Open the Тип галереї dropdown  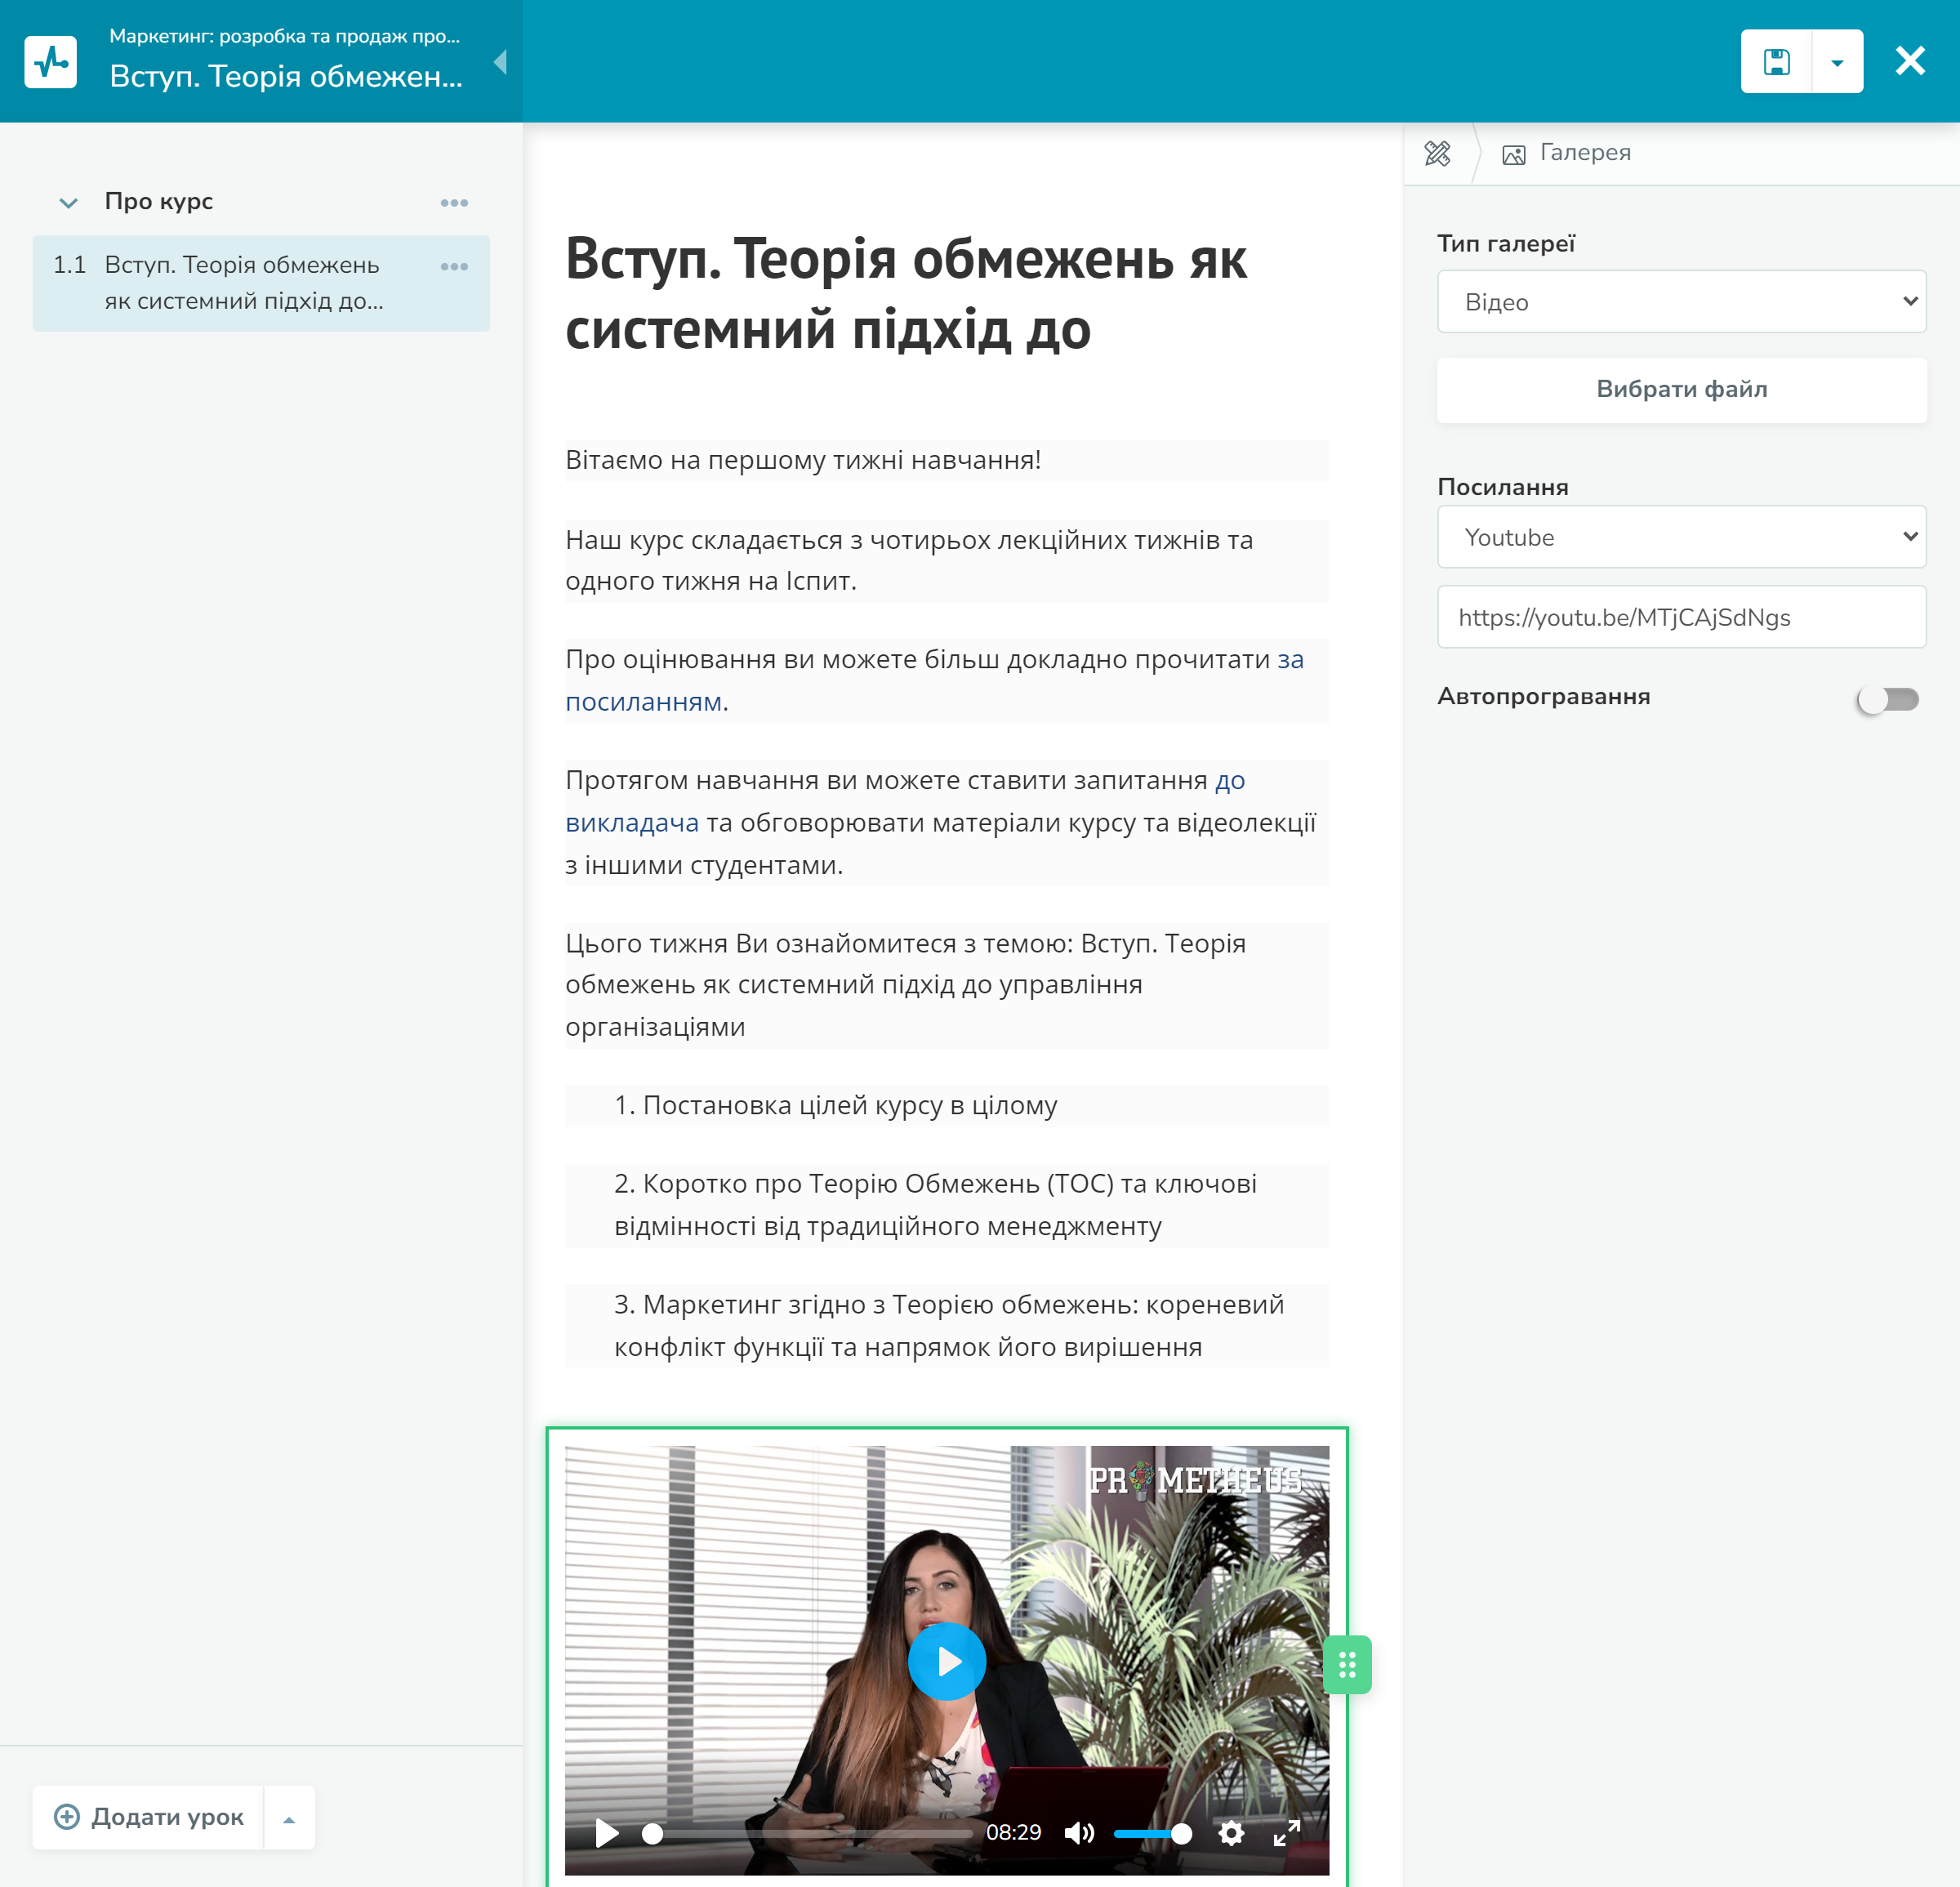point(1681,302)
